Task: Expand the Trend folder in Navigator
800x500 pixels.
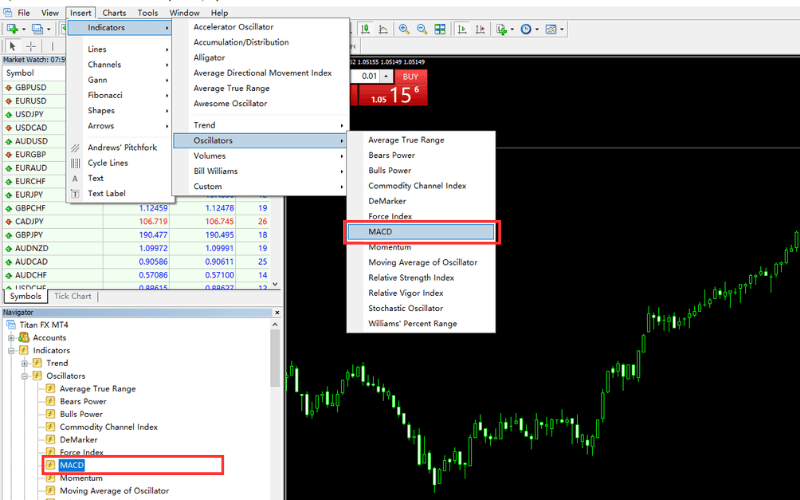Action: 24,363
